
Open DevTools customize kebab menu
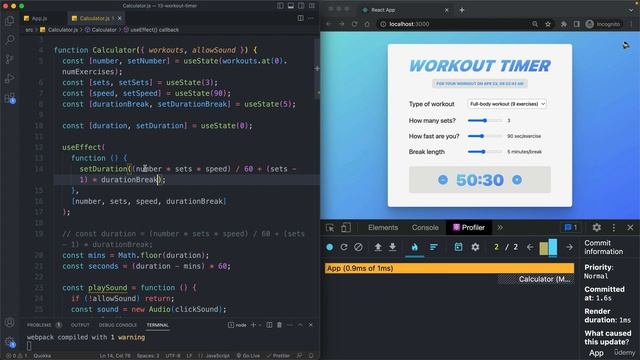pos(613,227)
